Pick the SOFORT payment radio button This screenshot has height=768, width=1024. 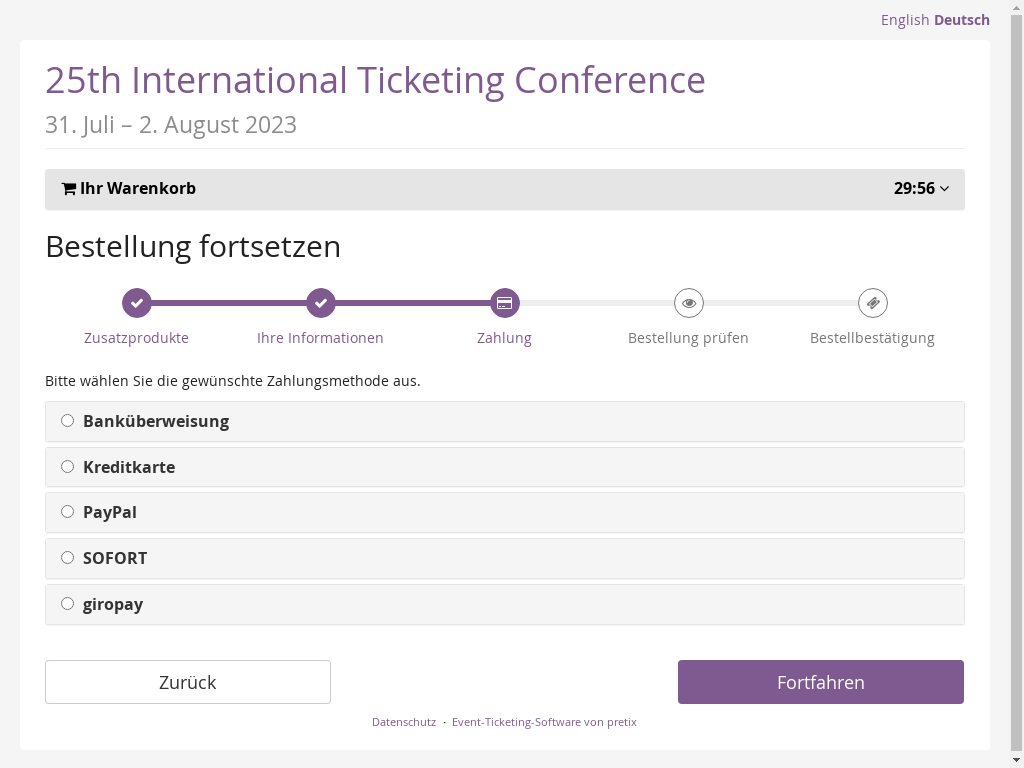tap(68, 558)
